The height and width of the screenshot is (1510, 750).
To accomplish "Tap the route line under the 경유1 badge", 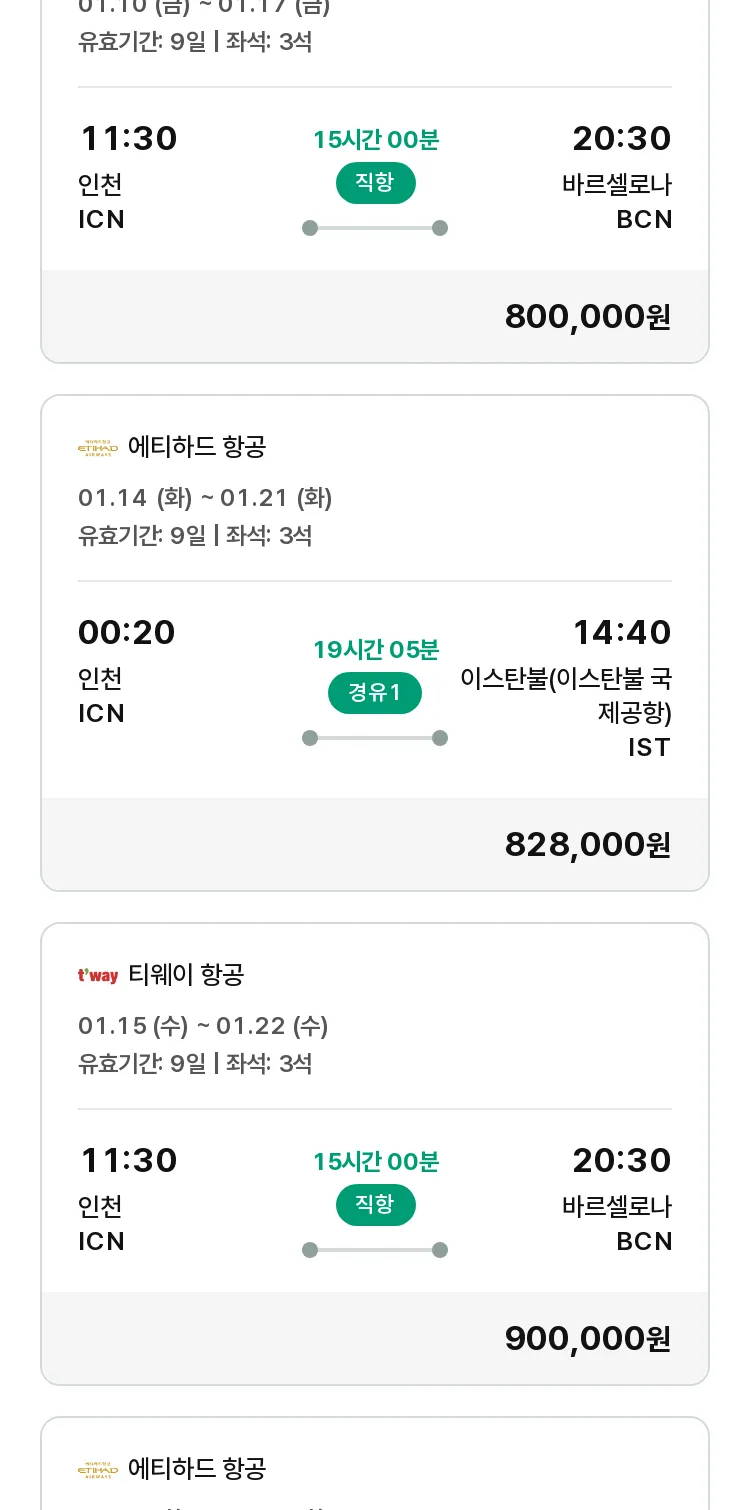I will point(375,738).
